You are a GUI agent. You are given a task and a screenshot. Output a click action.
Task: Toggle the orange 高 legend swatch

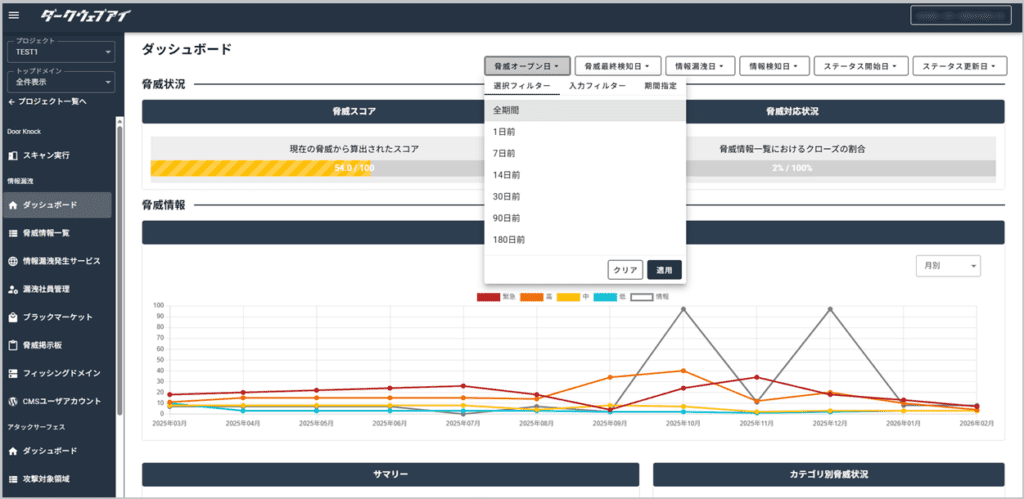[x=532, y=297]
